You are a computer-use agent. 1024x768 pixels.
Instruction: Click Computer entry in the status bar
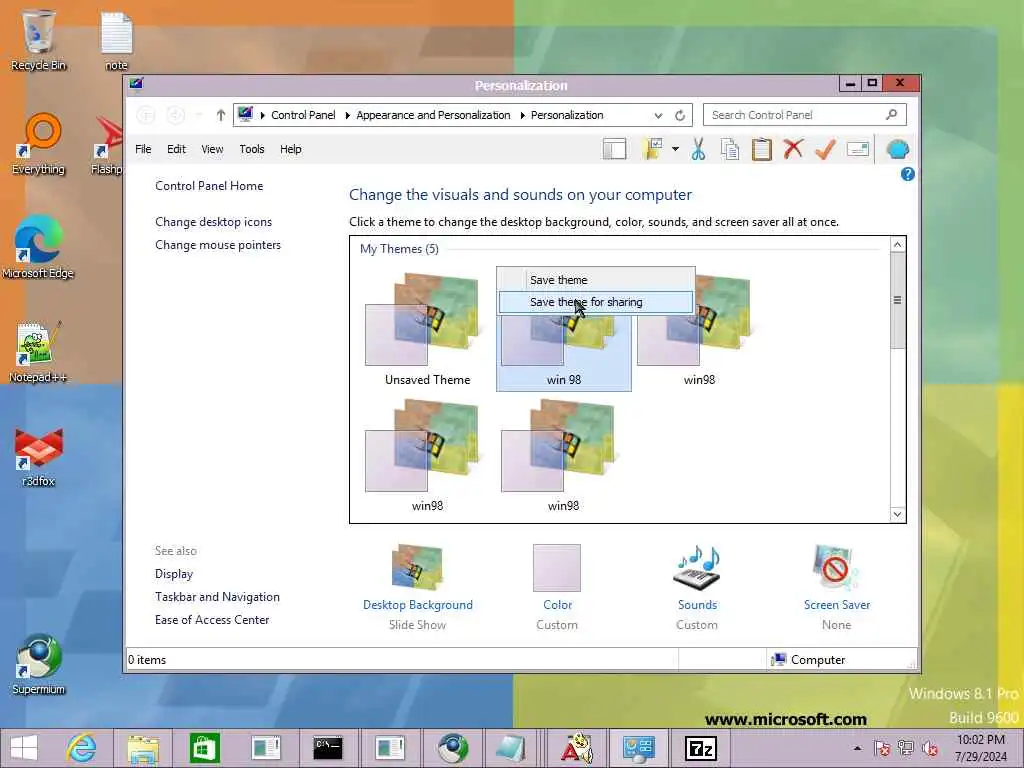point(808,660)
